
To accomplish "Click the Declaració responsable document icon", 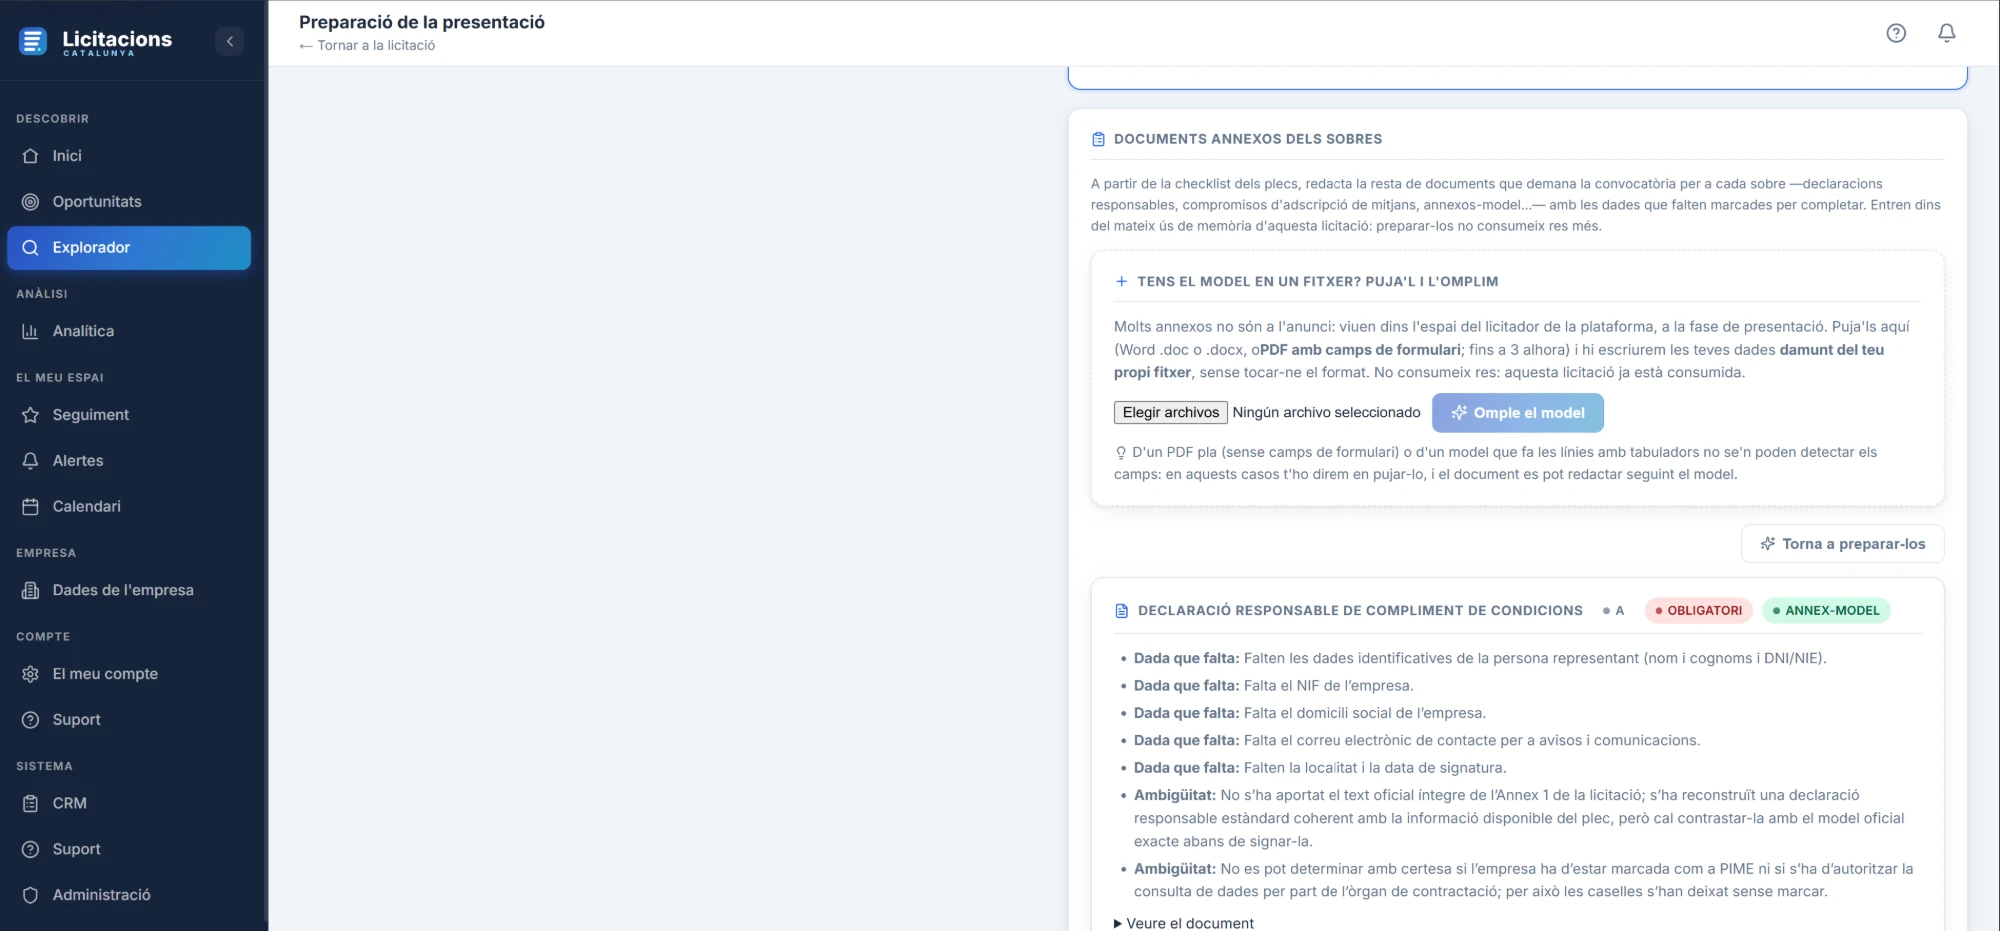I will (1121, 611).
